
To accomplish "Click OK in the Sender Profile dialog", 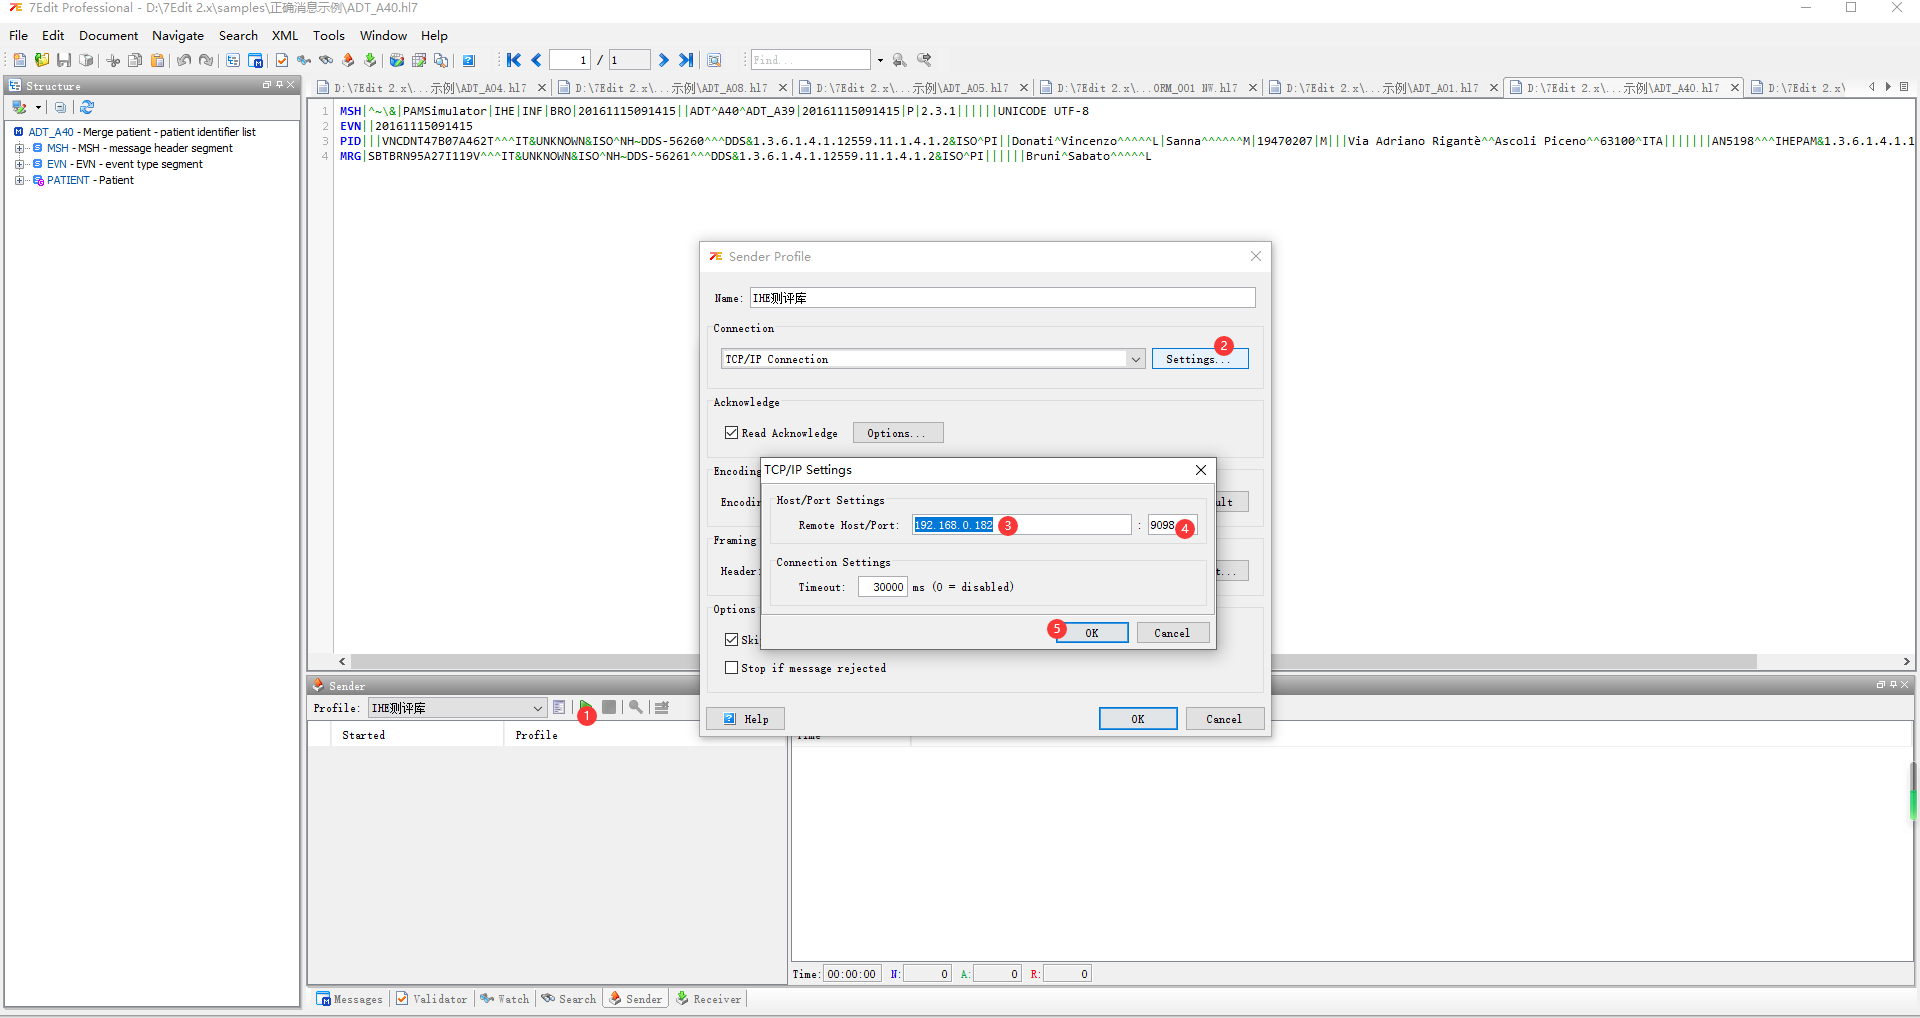I will coord(1137,719).
